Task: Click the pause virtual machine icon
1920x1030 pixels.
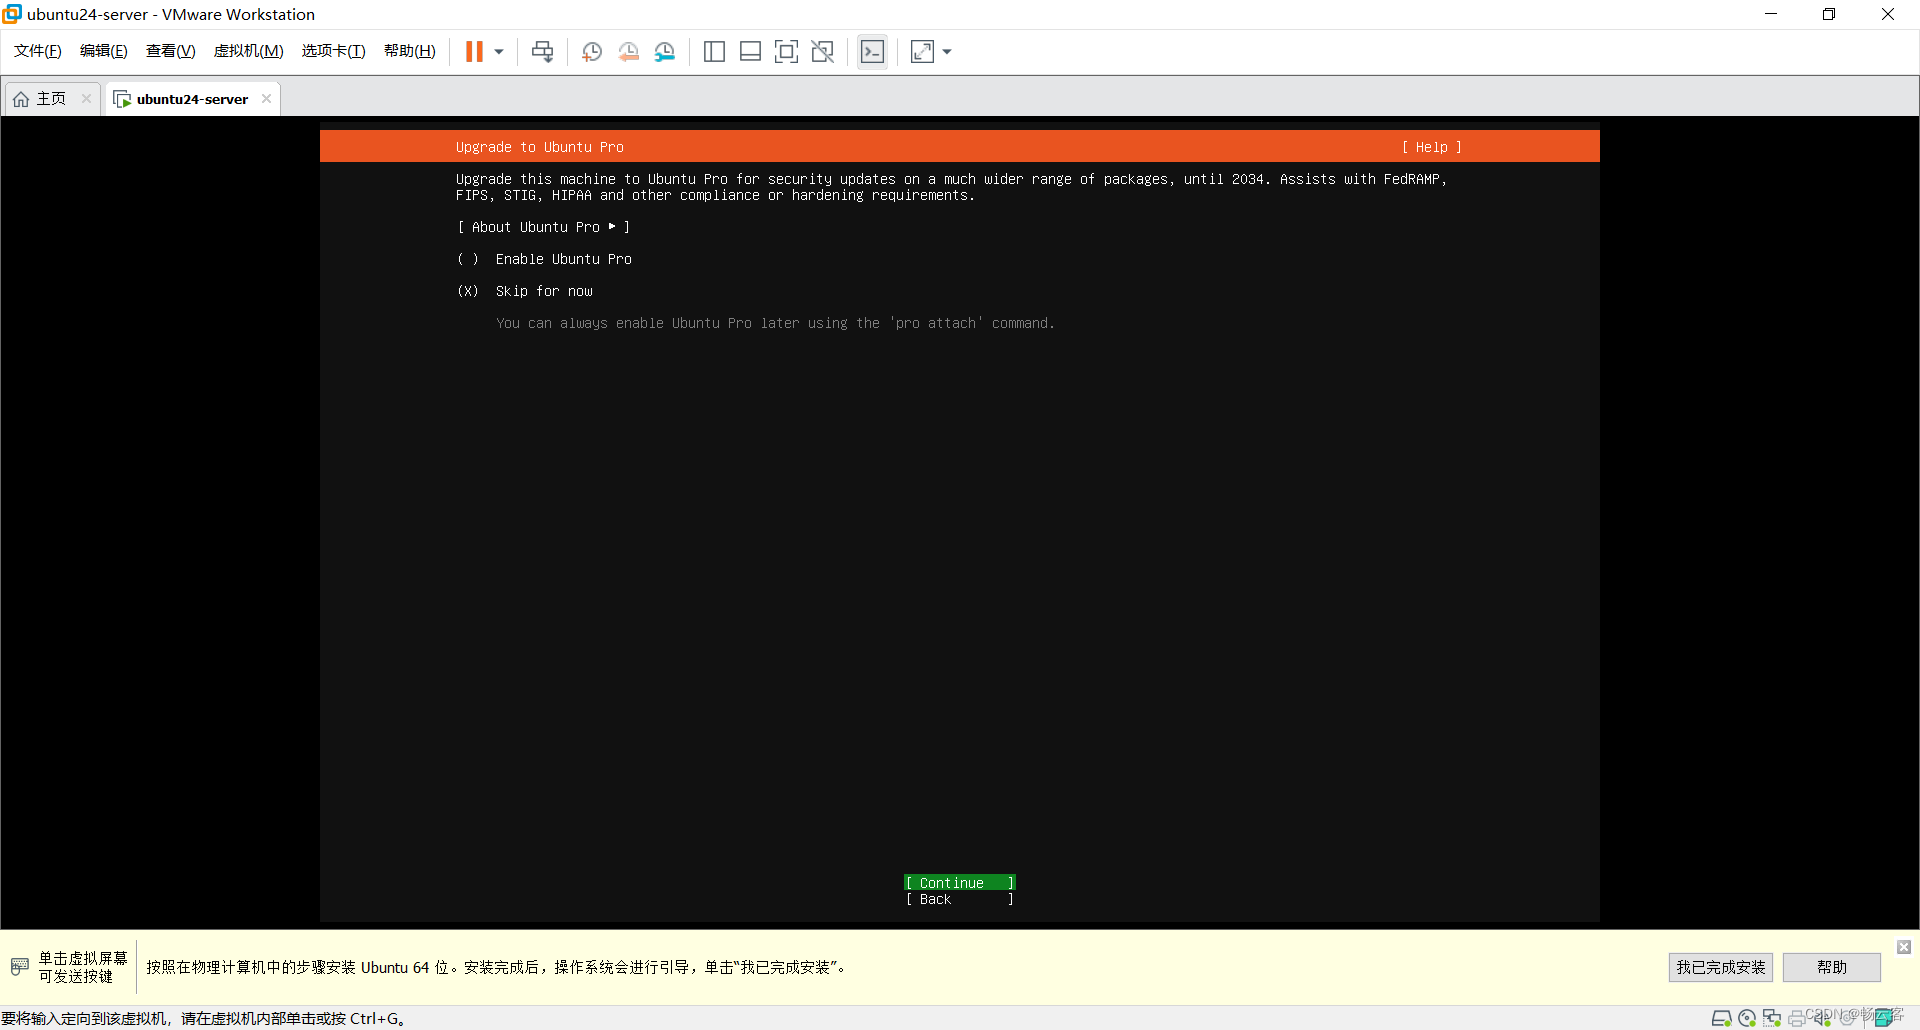Action: tap(474, 52)
